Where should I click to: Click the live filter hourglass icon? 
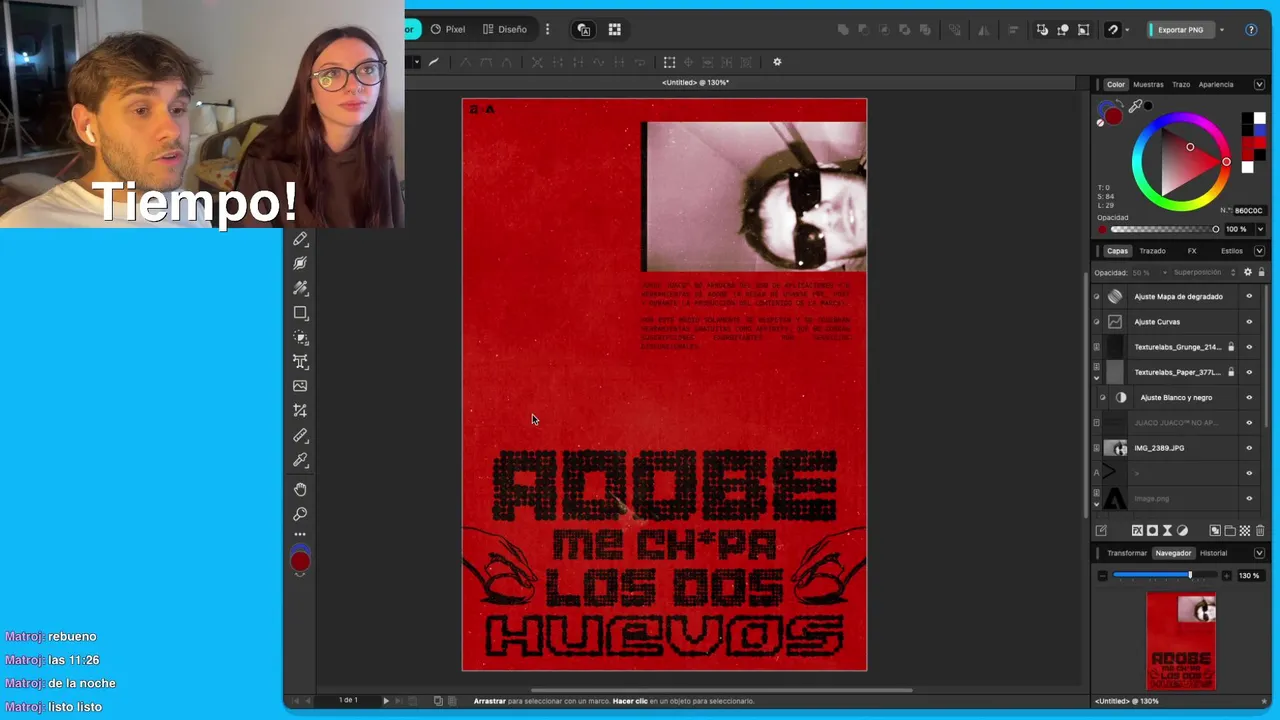click(x=1167, y=531)
